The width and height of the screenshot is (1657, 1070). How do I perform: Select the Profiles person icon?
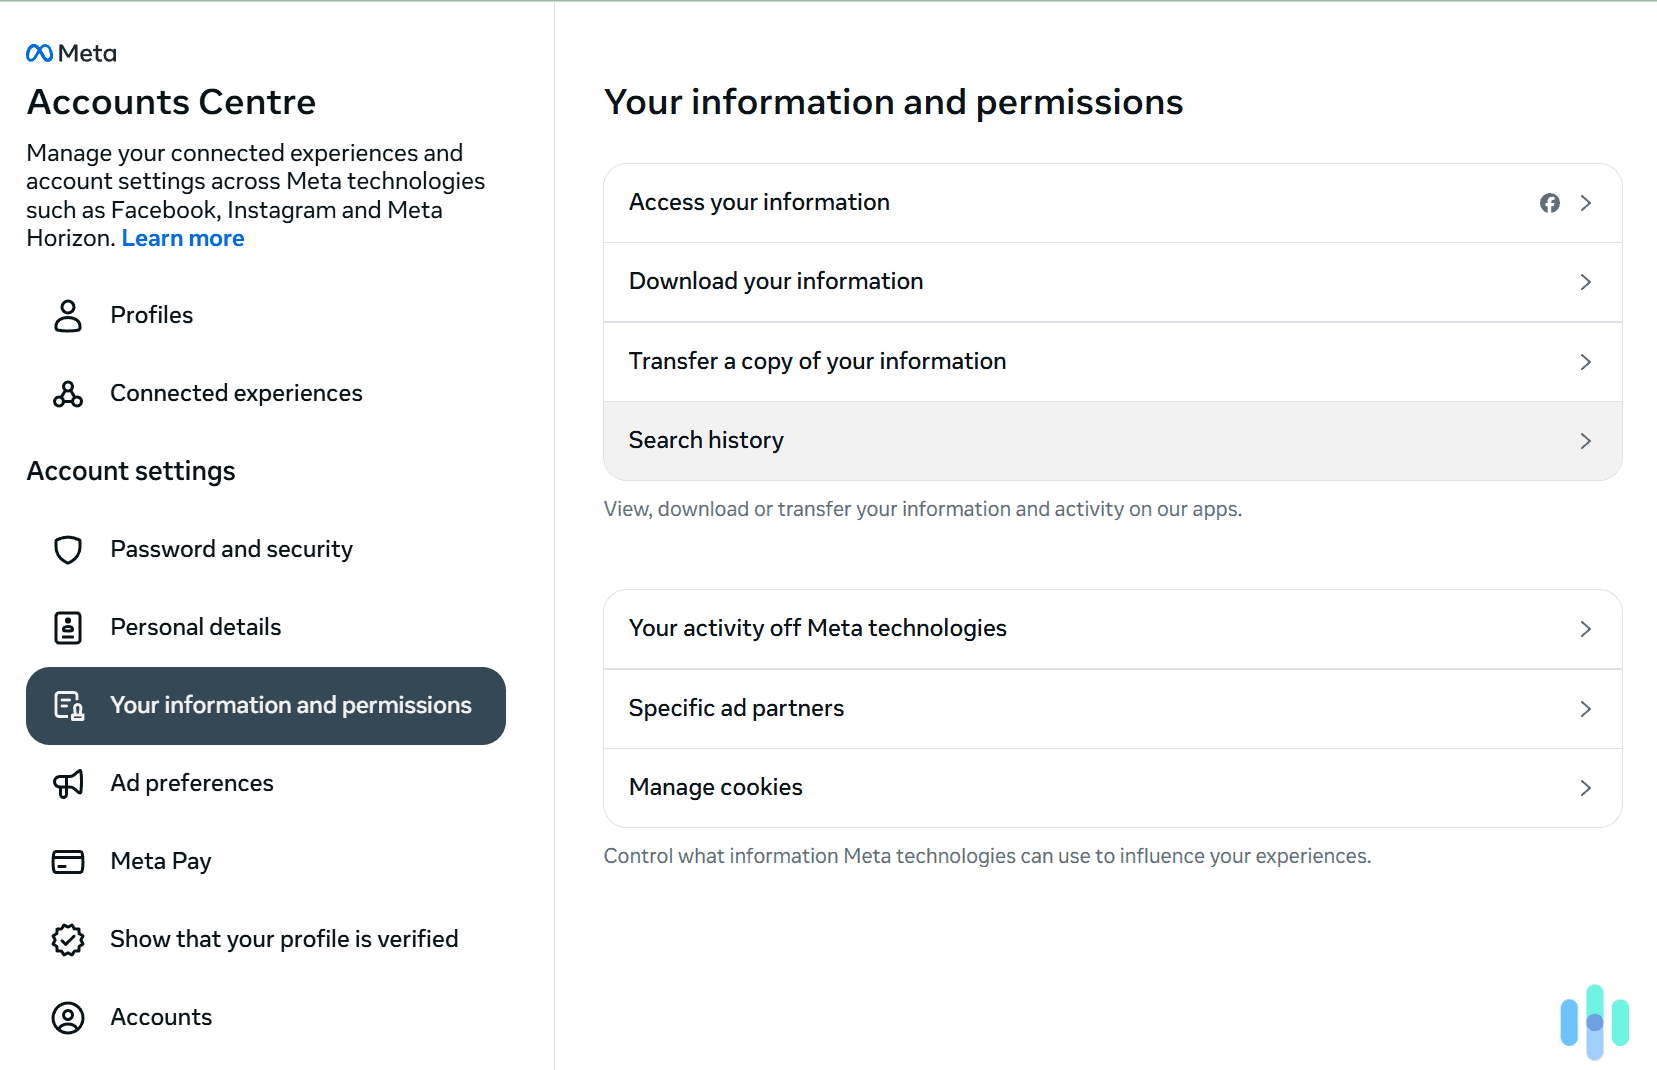click(67, 315)
